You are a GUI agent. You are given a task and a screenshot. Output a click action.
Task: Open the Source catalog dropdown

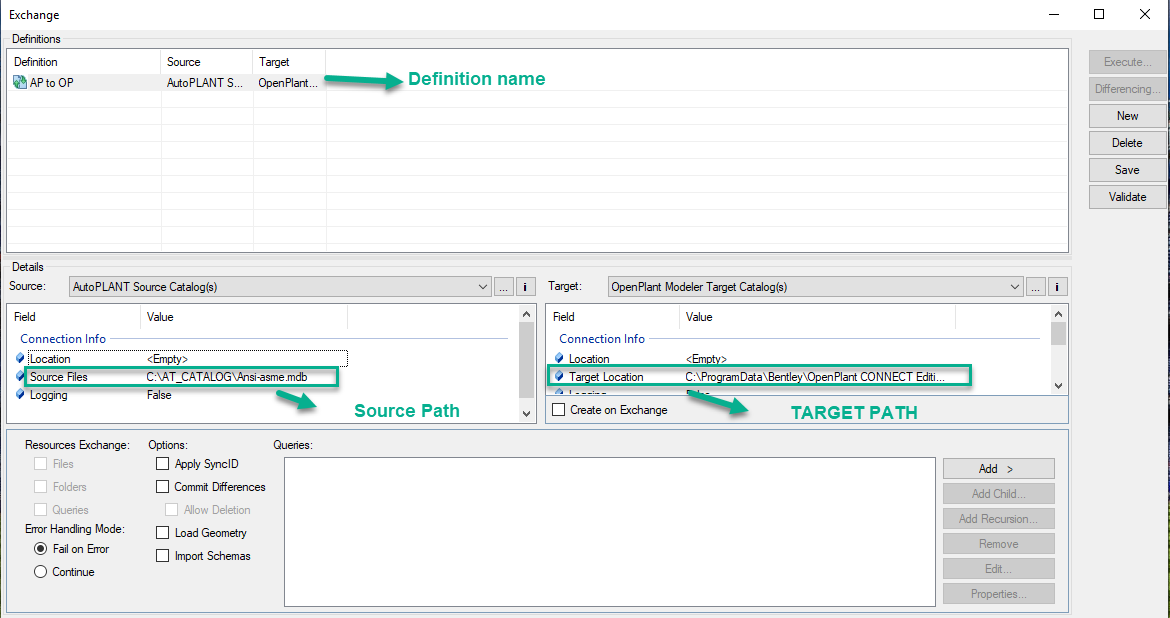280,287
